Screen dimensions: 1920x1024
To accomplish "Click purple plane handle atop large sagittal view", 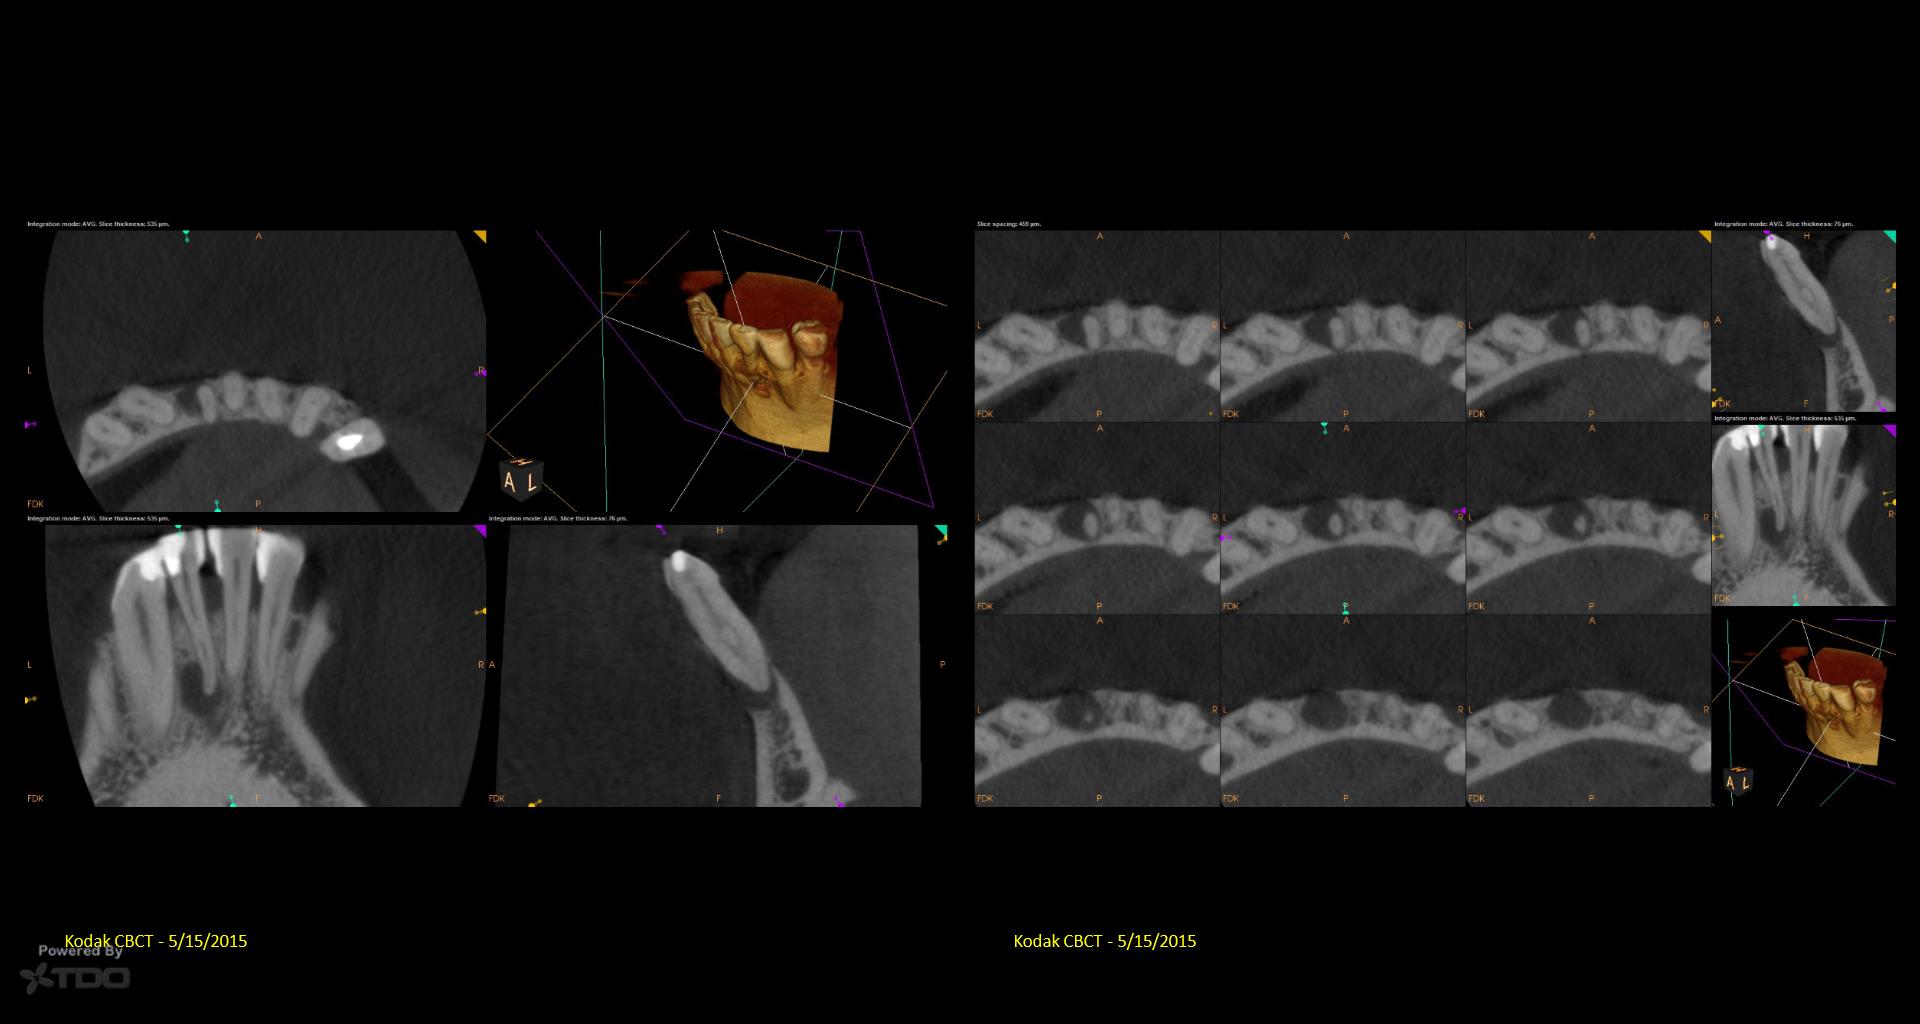I will (661, 529).
